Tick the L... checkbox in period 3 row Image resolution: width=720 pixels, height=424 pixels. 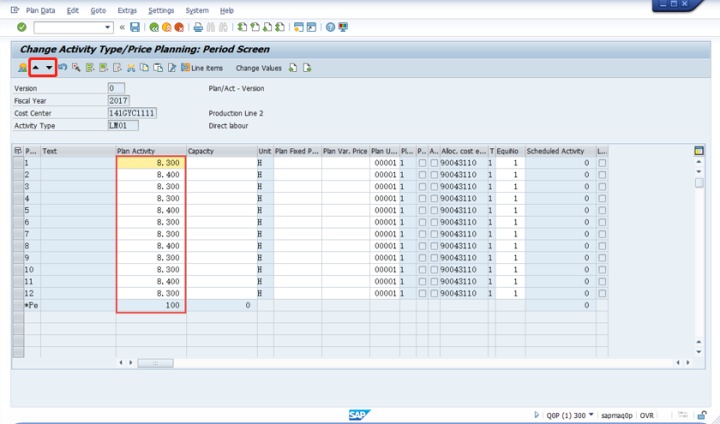tap(602, 187)
